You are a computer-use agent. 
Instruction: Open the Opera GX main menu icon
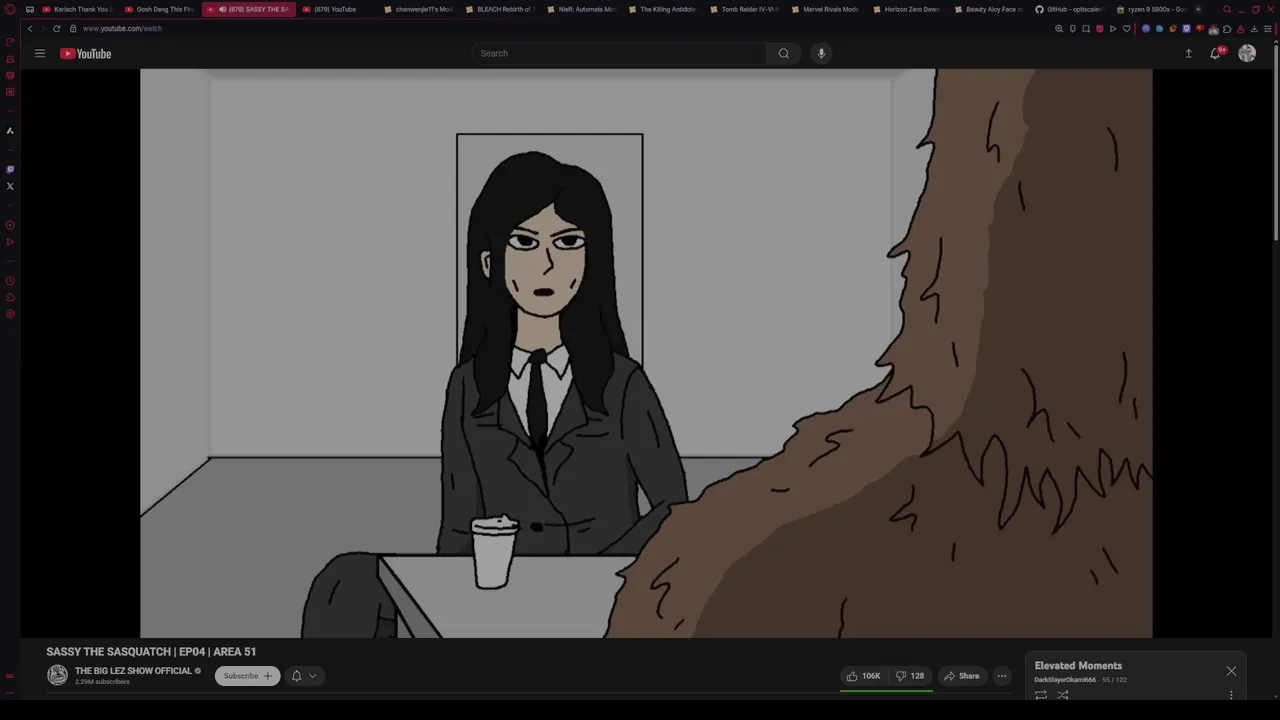pyautogui.click(x=10, y=9)
